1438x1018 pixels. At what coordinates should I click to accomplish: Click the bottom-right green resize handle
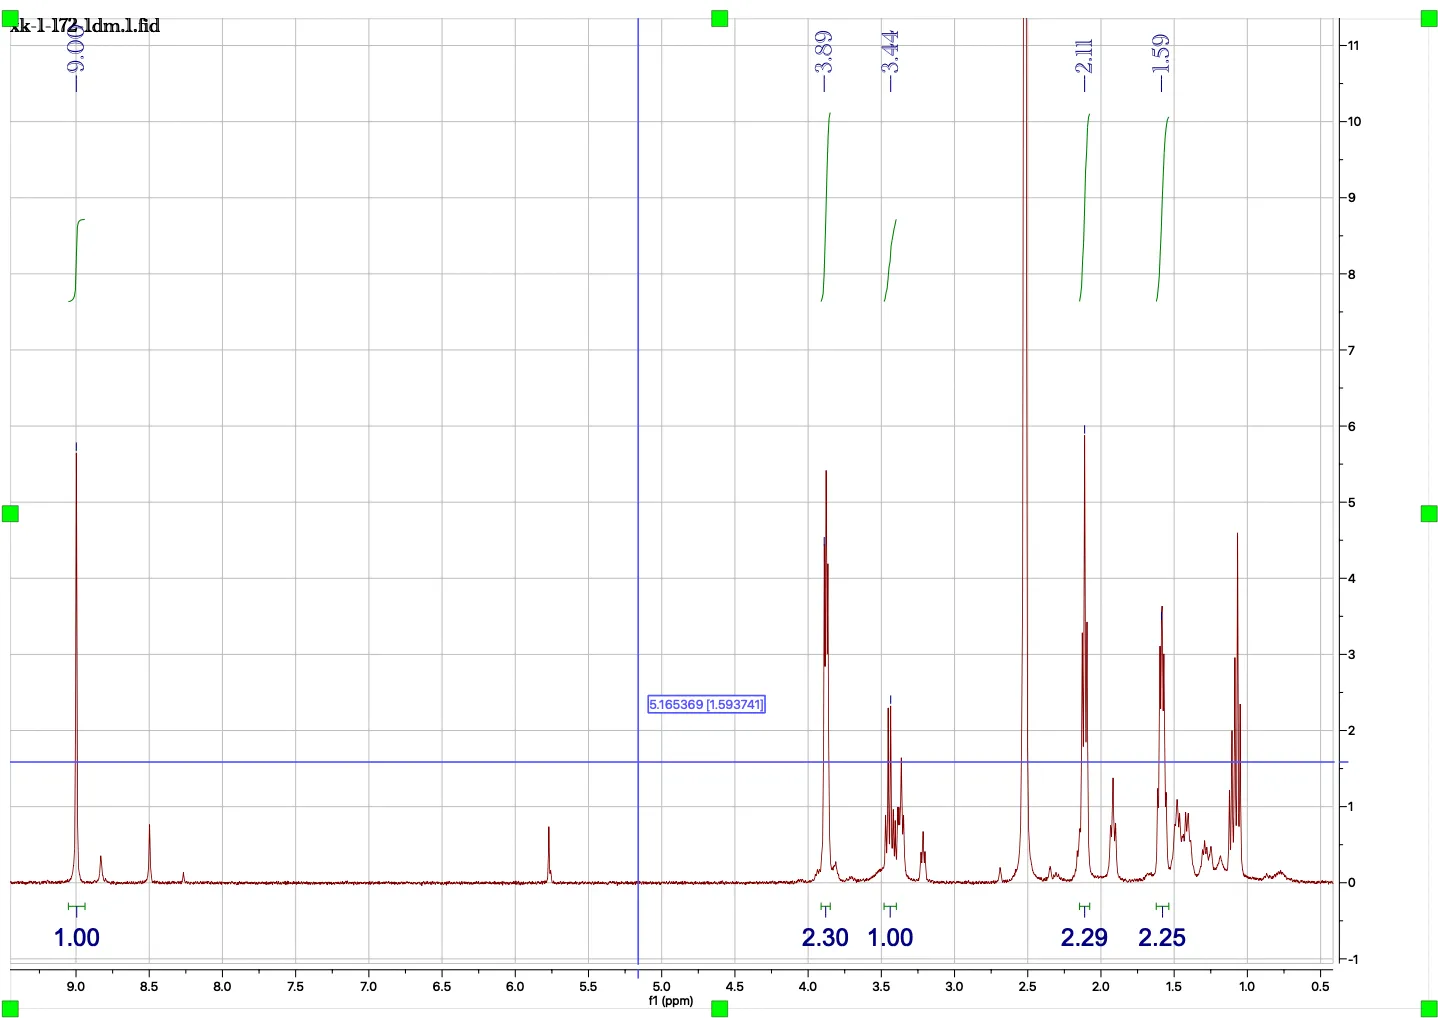coord(1429,1009)
